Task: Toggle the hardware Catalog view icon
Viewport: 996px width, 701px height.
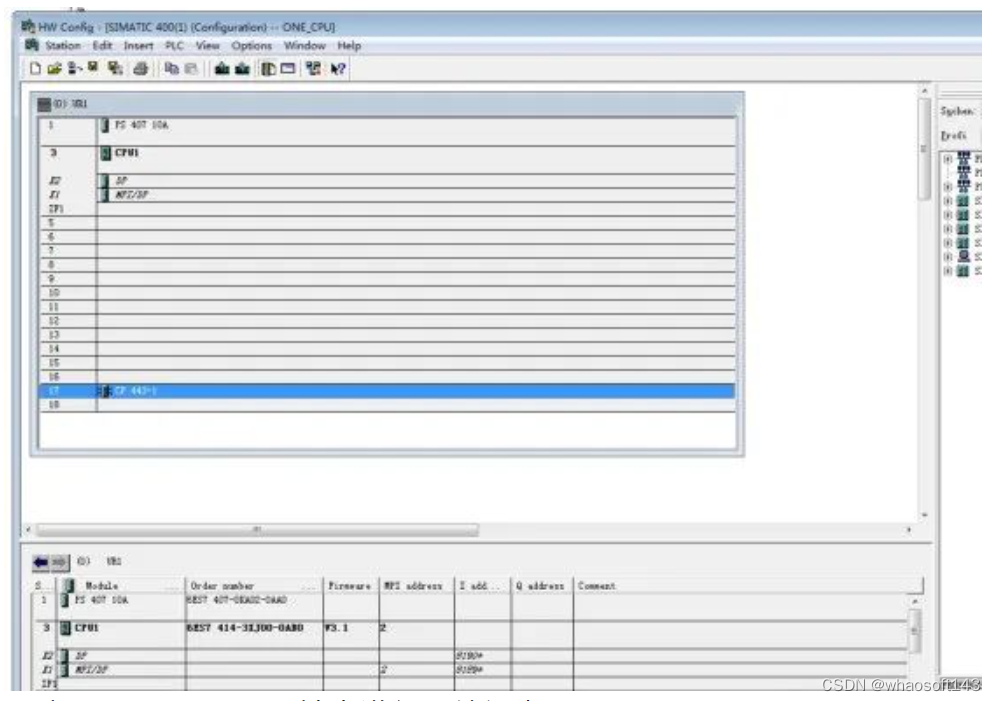Action: tap(269, 68)
